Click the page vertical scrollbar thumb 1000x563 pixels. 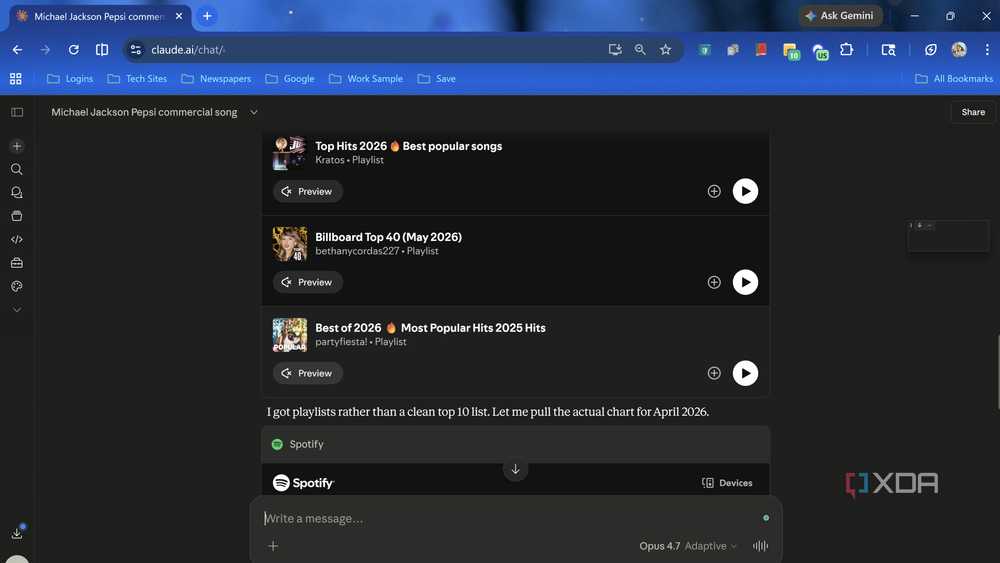tap(997, 372)
